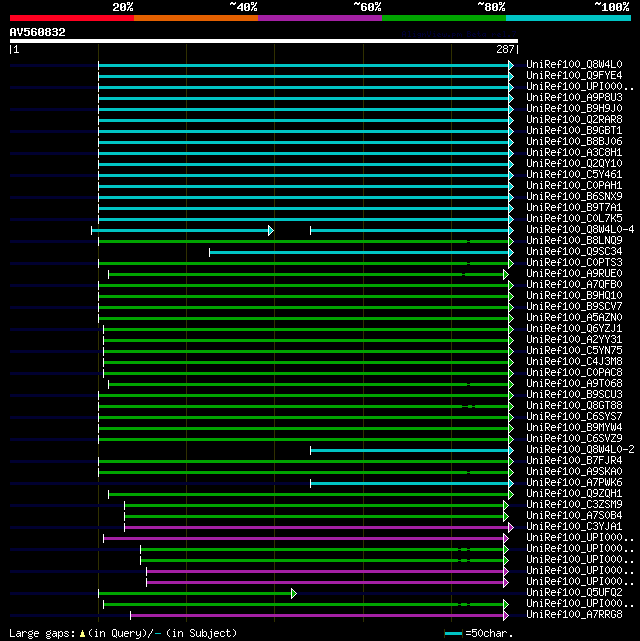
Task: Select the UniRef100_A9SKA0 label
Action: [574, 471]
